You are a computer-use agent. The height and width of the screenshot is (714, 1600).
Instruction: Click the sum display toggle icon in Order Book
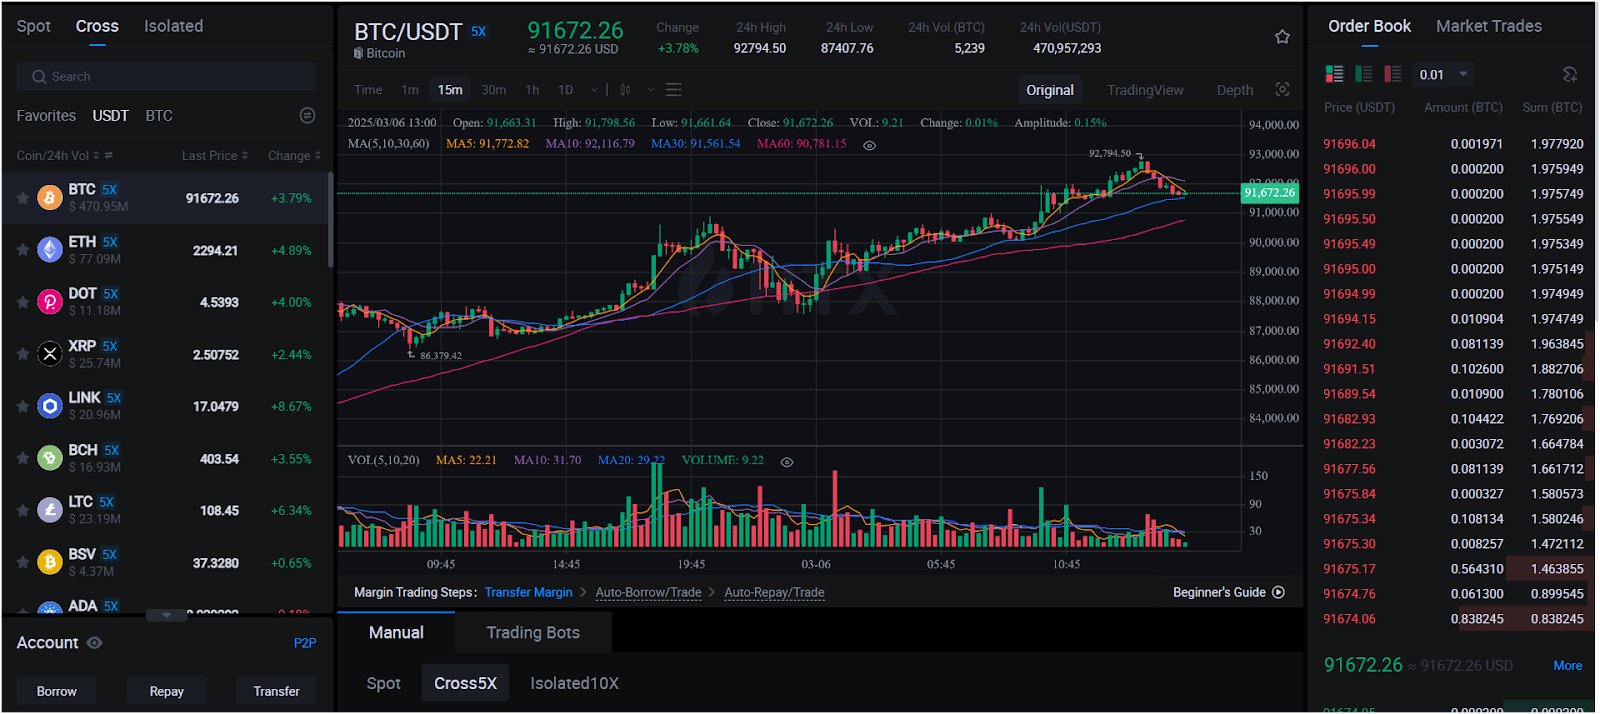pyautogui.click(x=1570, y=74)
